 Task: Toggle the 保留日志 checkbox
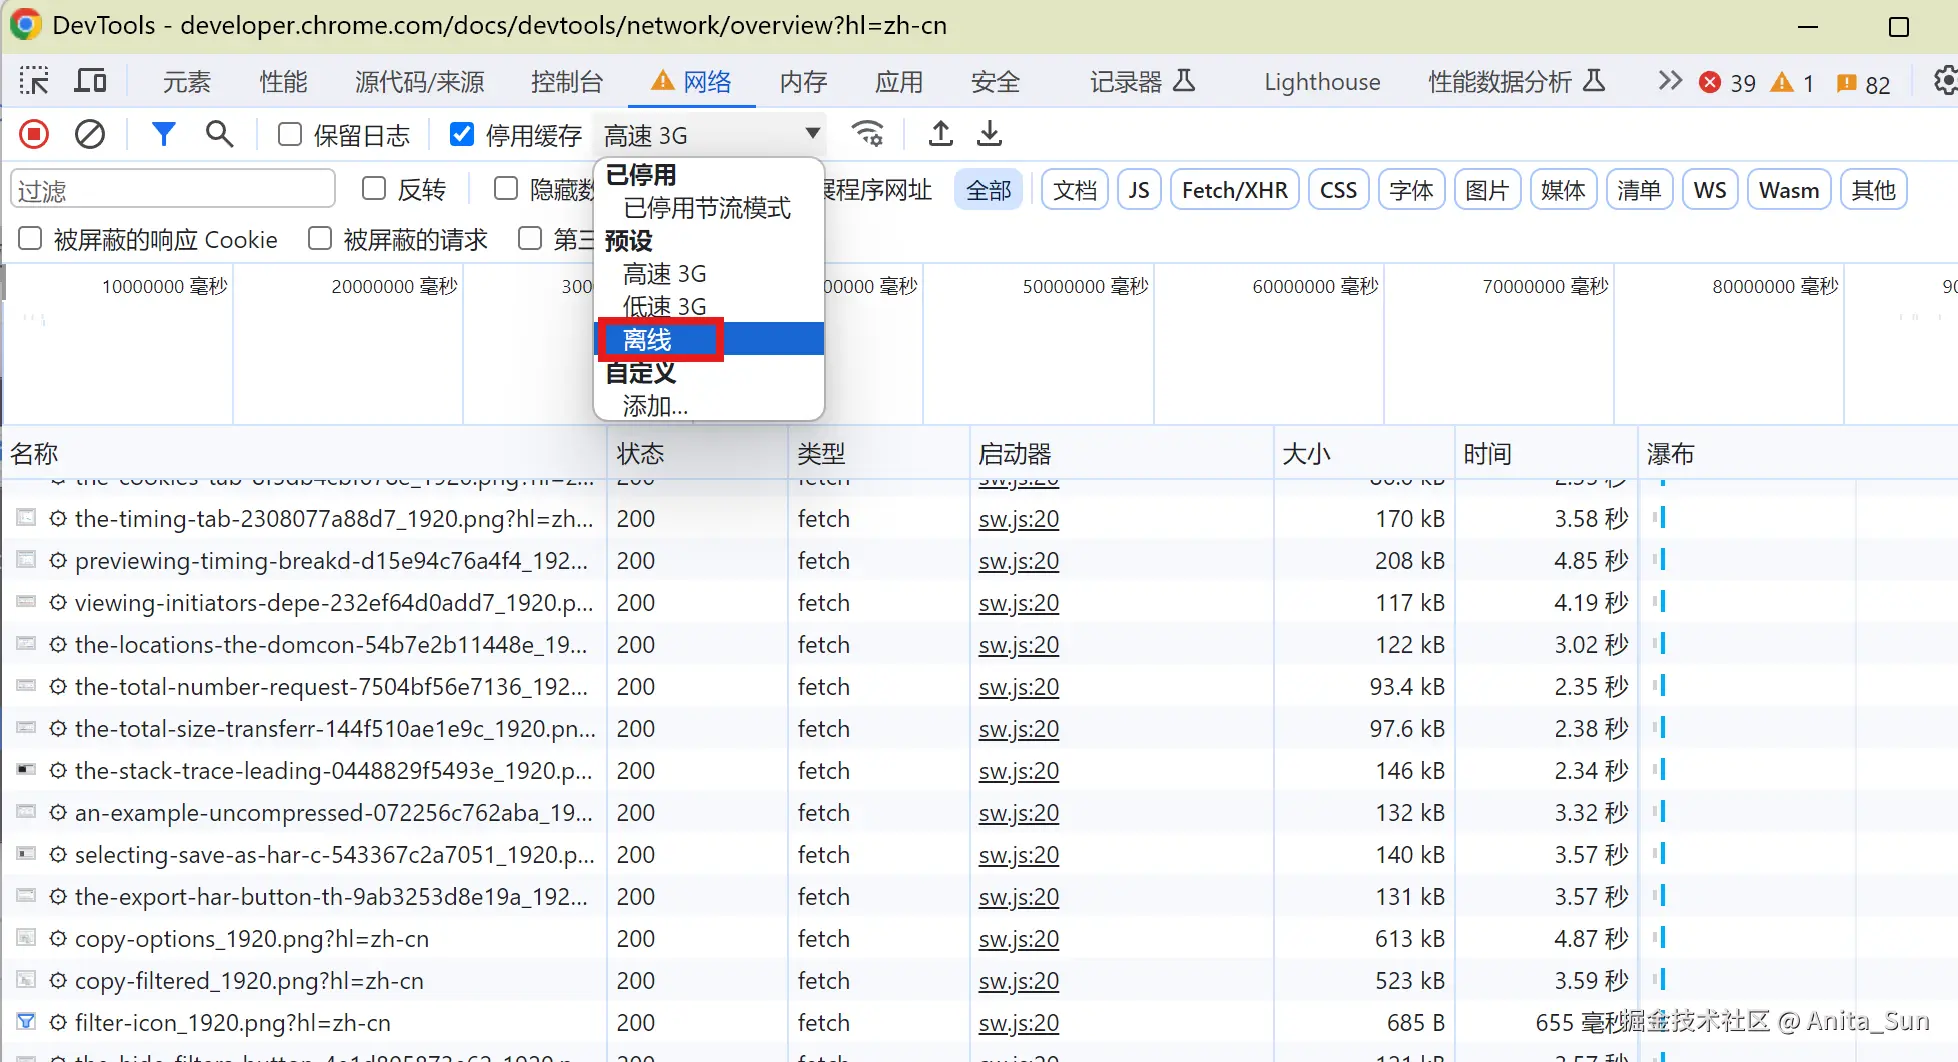[x=290, y=134]
